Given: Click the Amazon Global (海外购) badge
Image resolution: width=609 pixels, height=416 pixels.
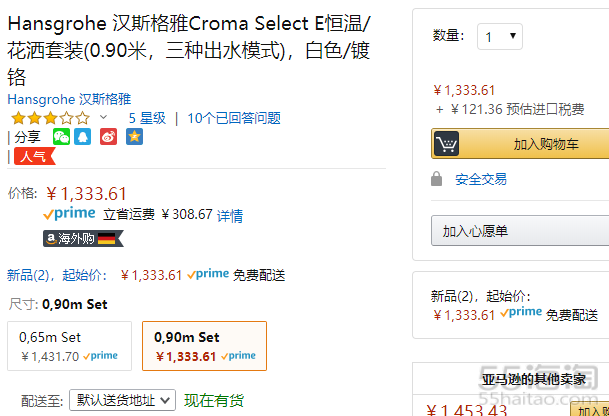Looking at the screenshot, I should point(83,238).
